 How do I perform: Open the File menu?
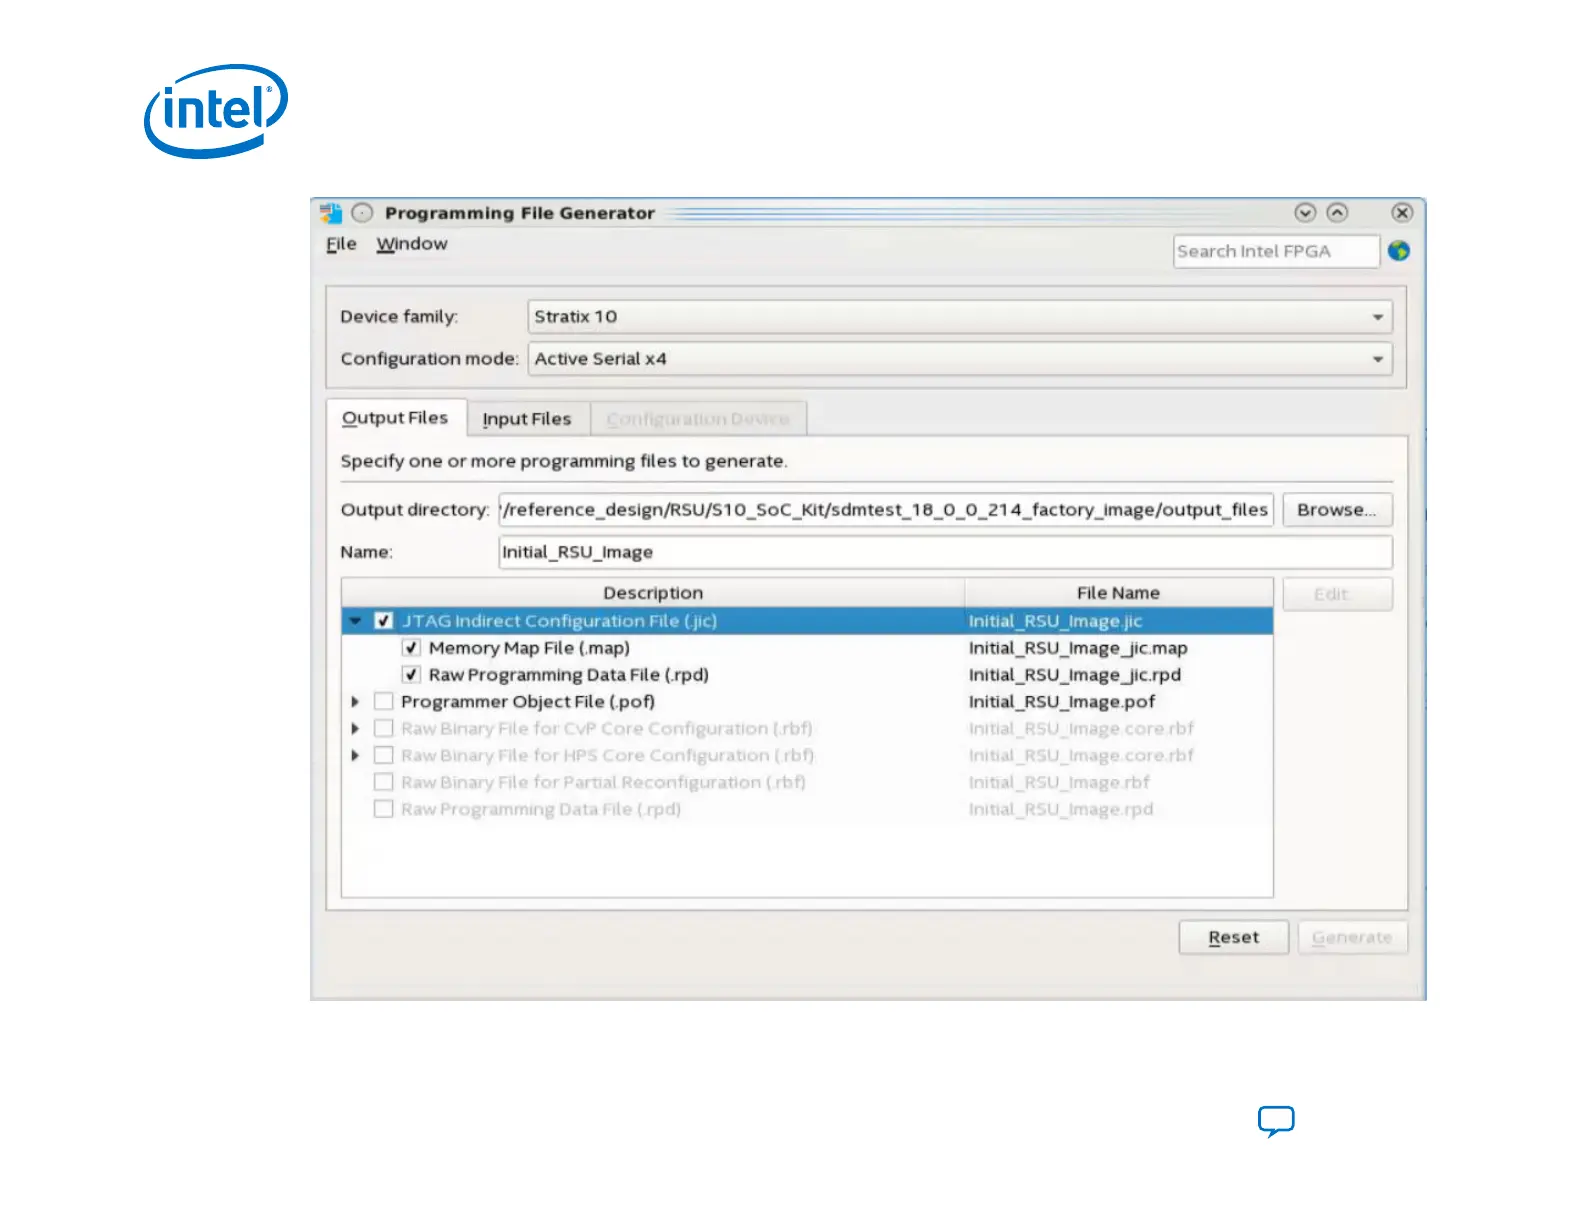coord(341,244)
